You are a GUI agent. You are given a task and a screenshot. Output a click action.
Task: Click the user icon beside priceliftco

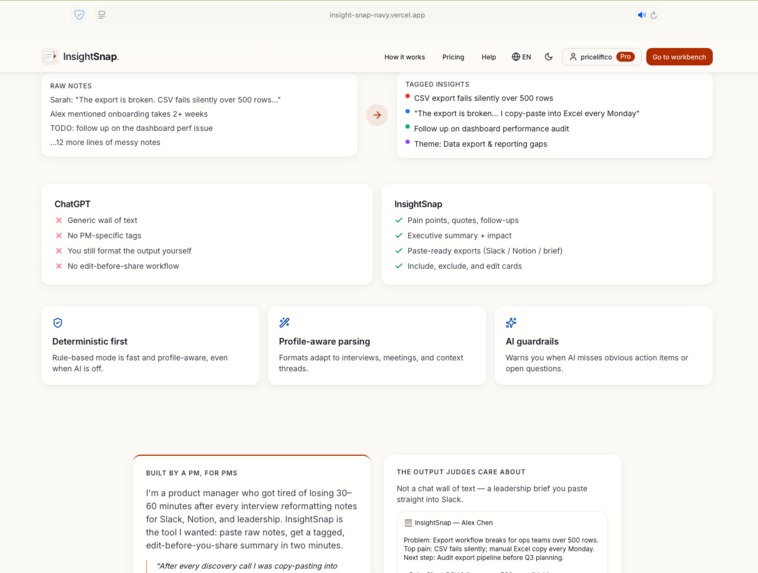573,57
